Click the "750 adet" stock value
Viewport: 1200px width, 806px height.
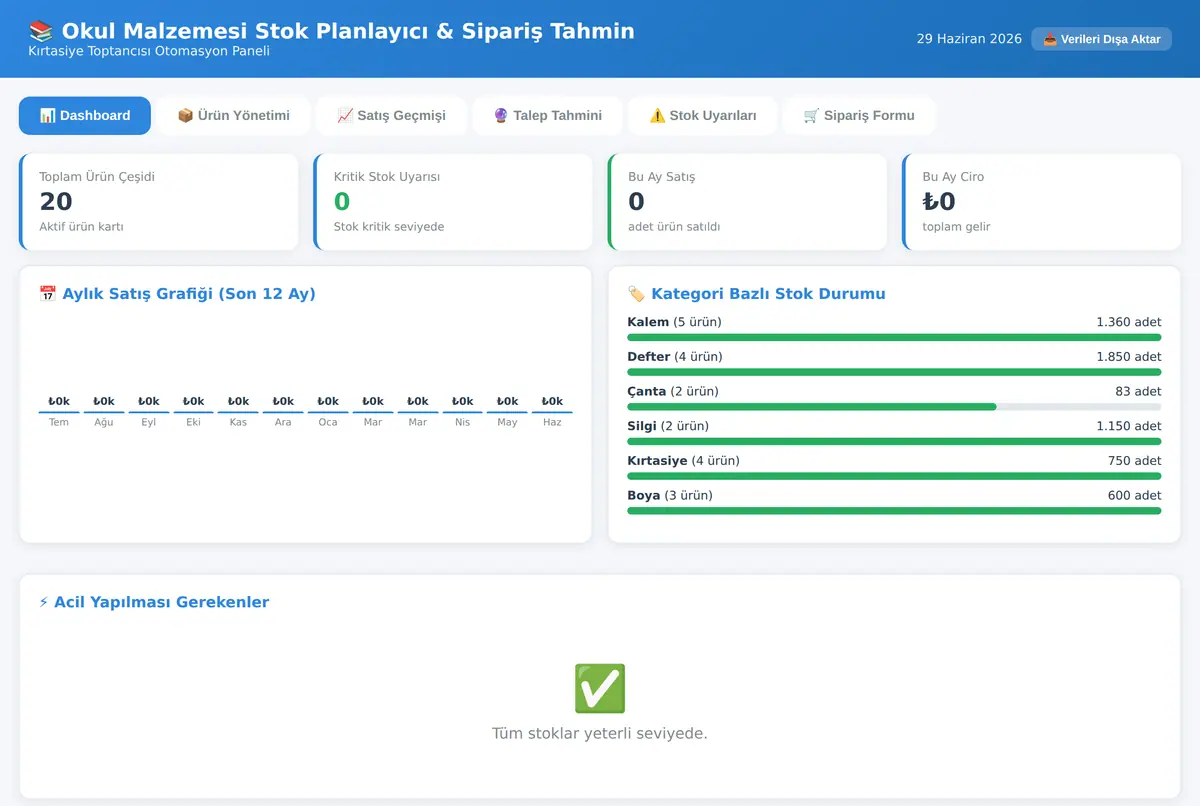1134,461
